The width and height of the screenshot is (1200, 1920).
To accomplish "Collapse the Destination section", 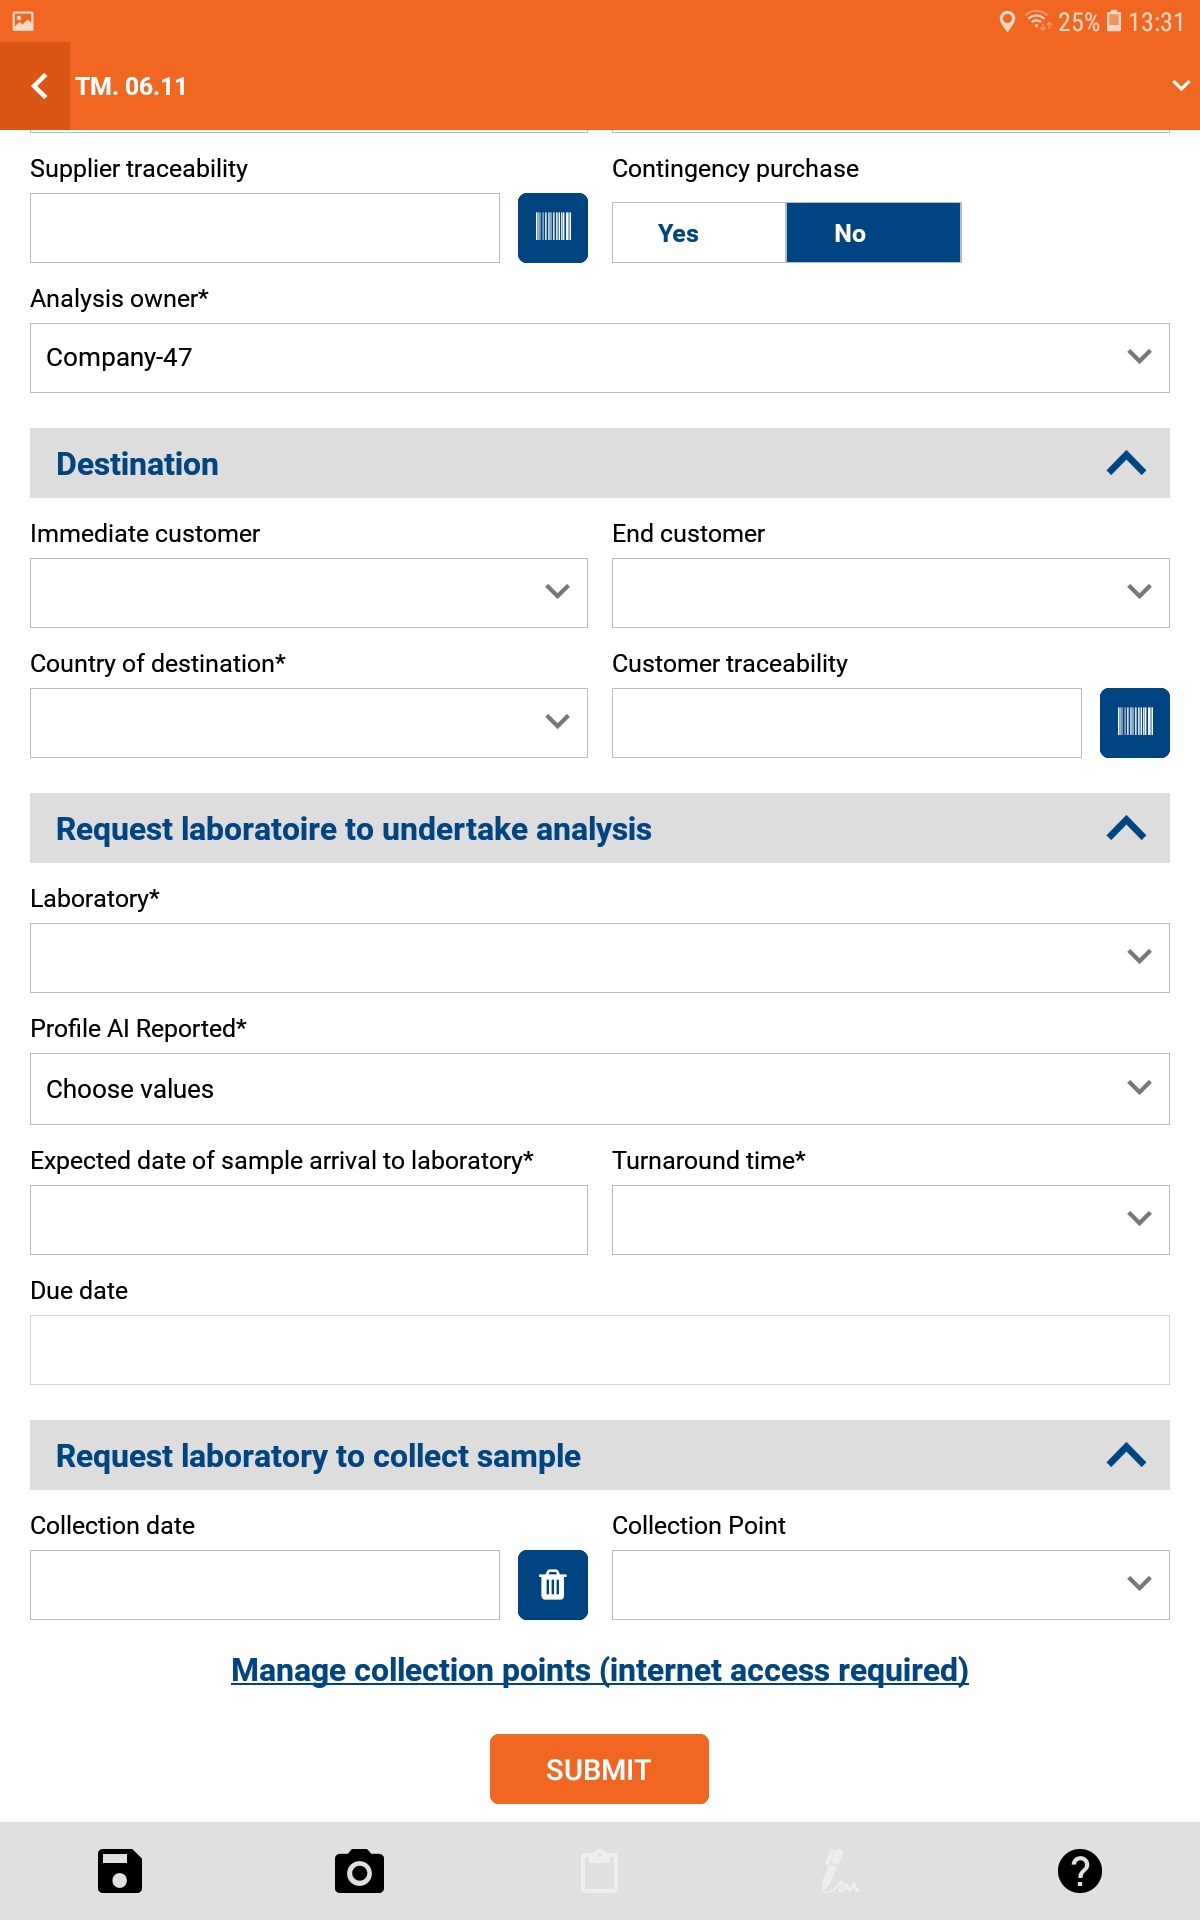I will 1126,463.
